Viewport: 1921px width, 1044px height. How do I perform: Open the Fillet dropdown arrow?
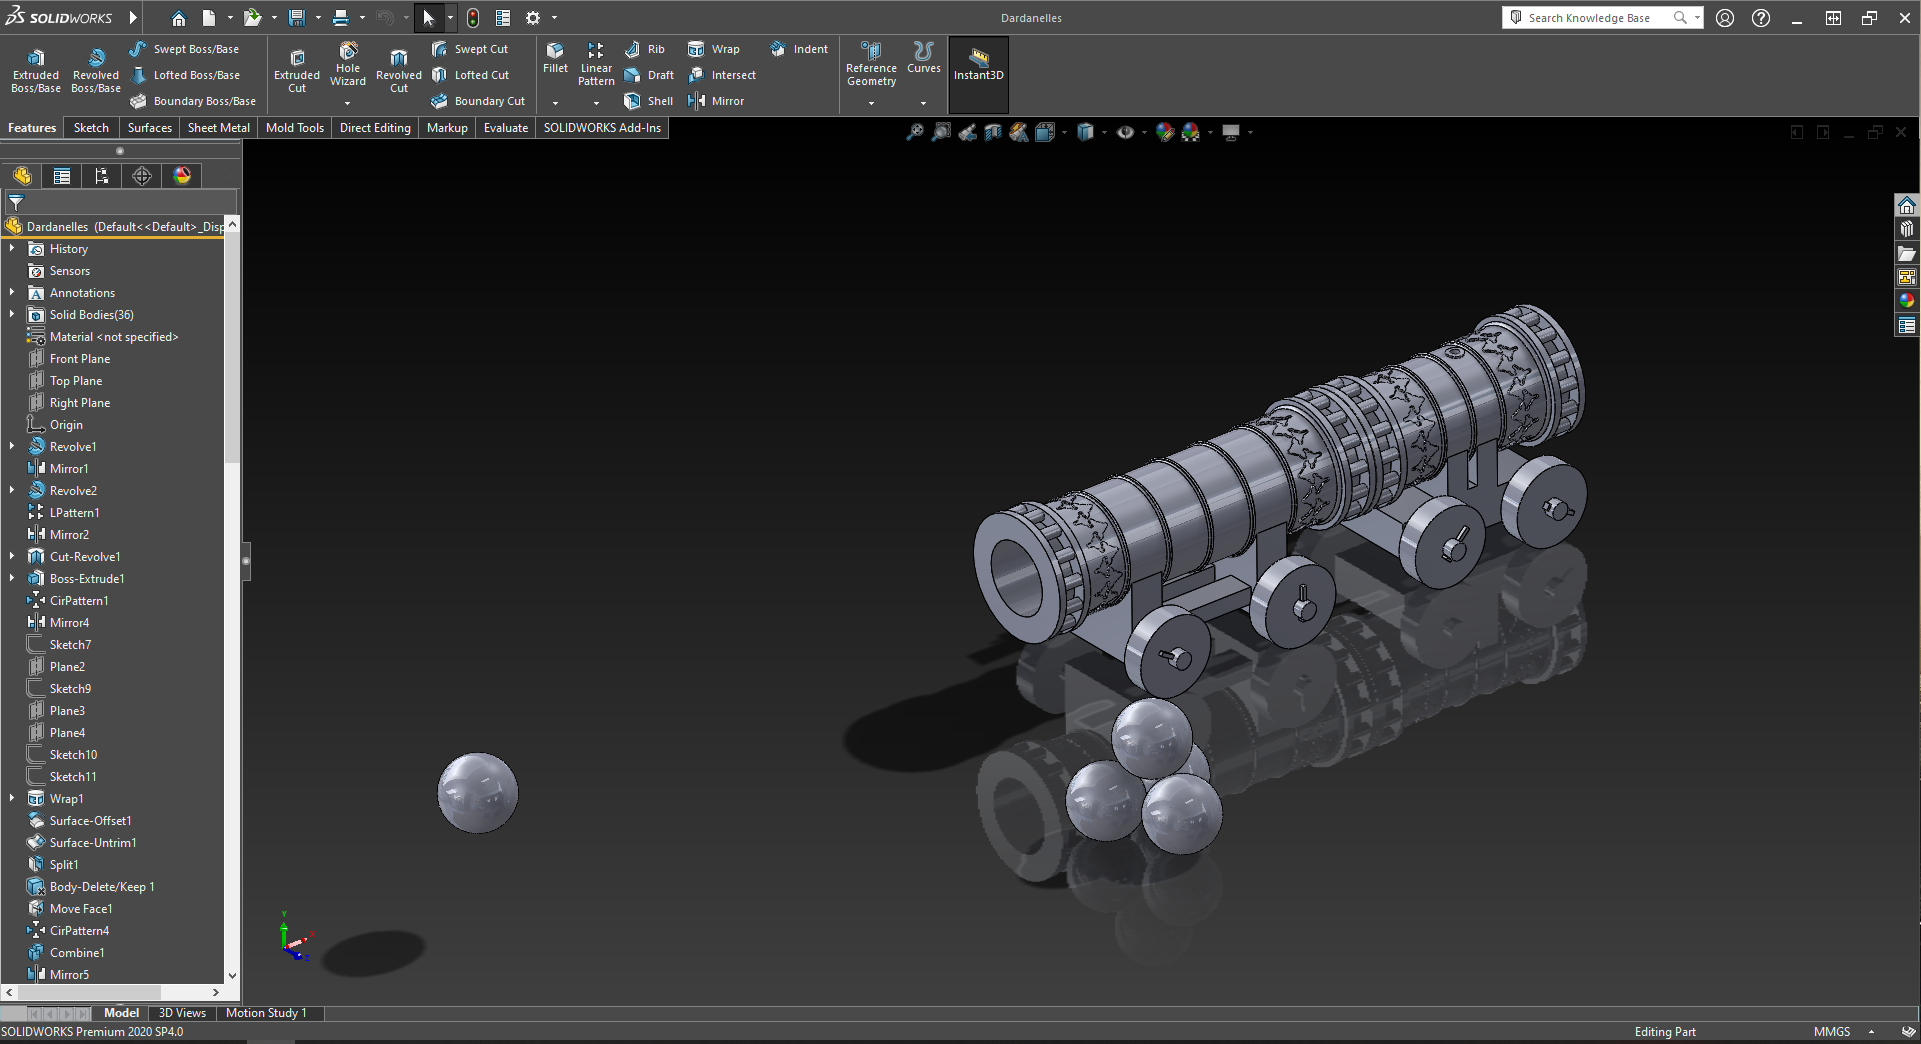point(555,103)
